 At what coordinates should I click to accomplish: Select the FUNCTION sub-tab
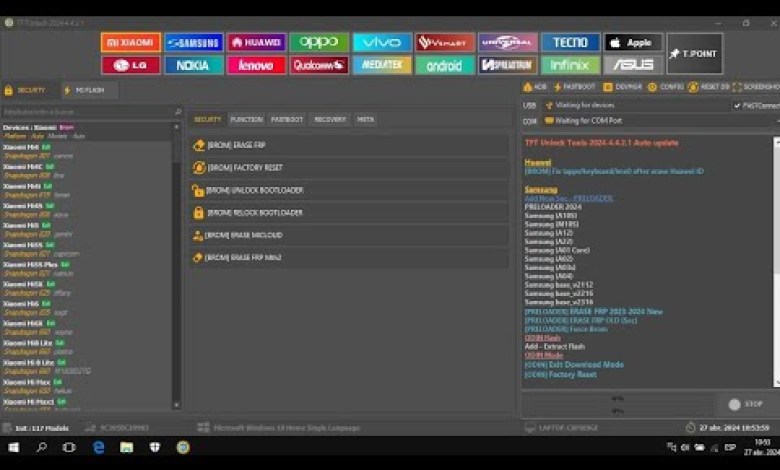(247, 120)
